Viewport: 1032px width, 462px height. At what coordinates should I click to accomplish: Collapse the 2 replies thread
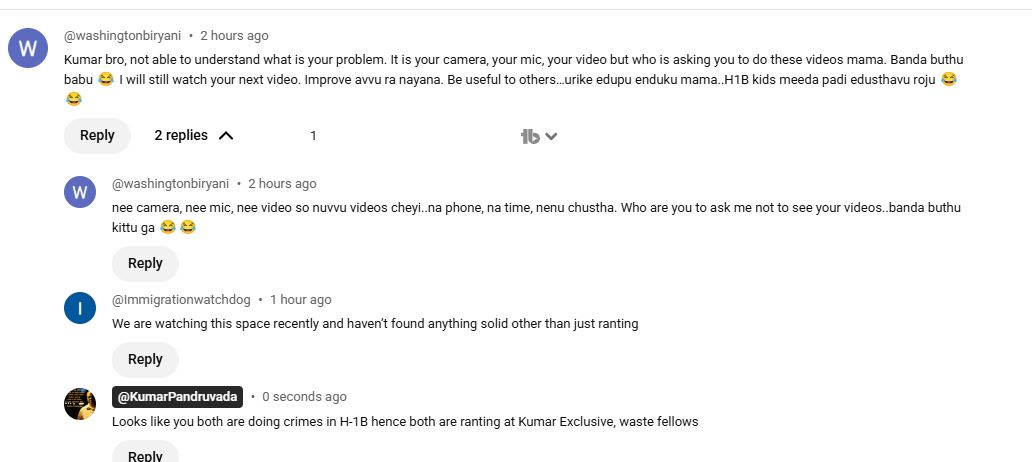pos(192,136)
